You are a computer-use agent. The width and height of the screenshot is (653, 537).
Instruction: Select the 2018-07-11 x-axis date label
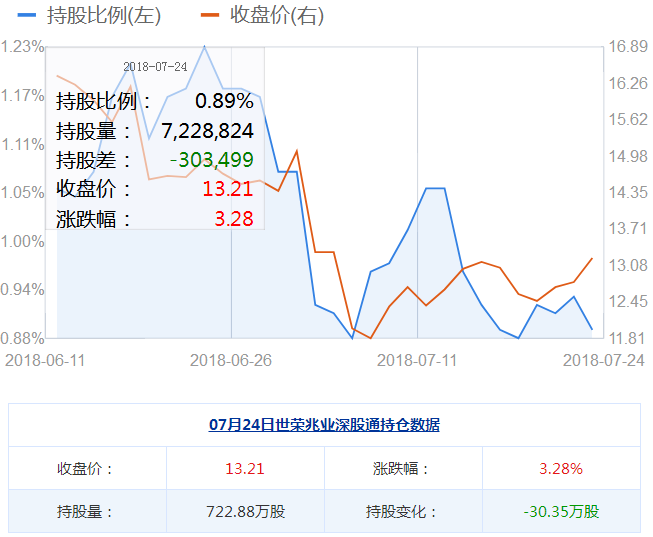coord(417,360)
